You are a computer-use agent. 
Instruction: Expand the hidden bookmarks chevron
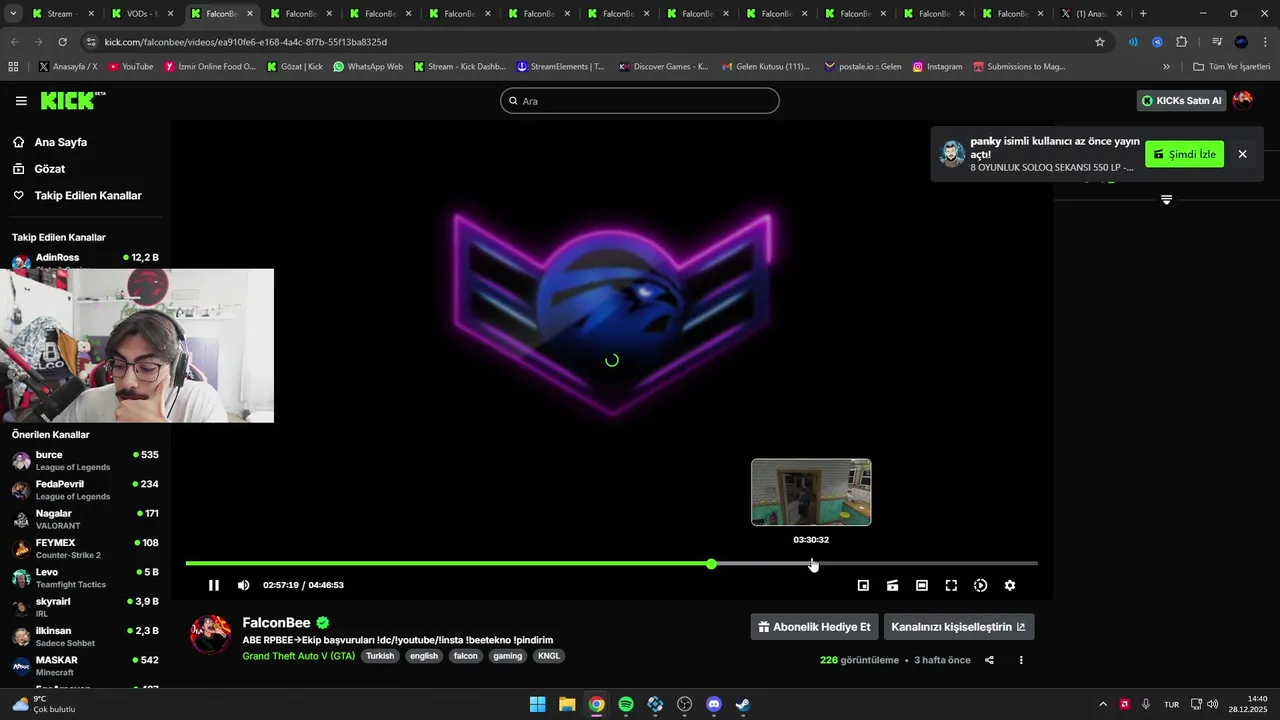point(1166,67)
